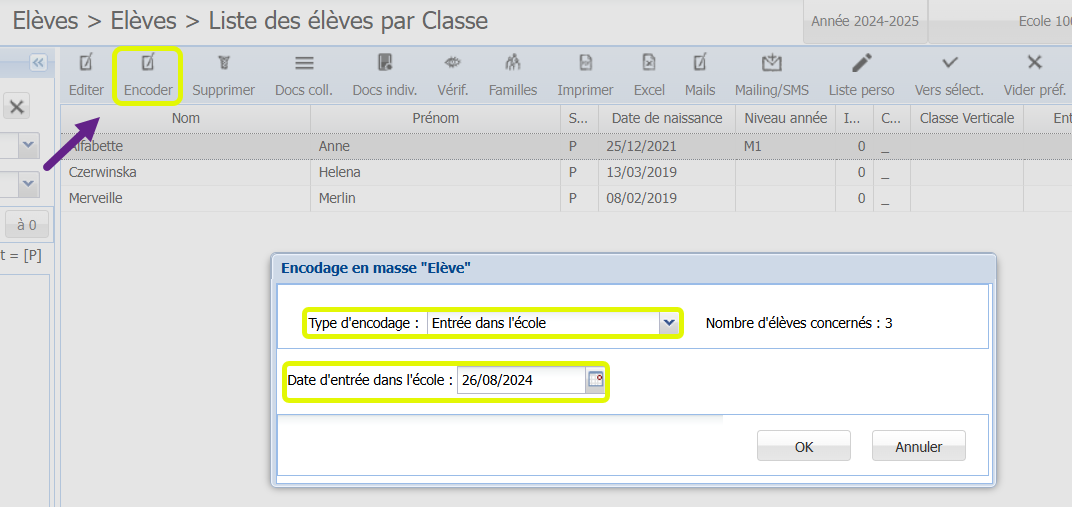Screen dimensions: 1072x507
Task: Click the Supprimer delete icon
Action: [223, 64]
